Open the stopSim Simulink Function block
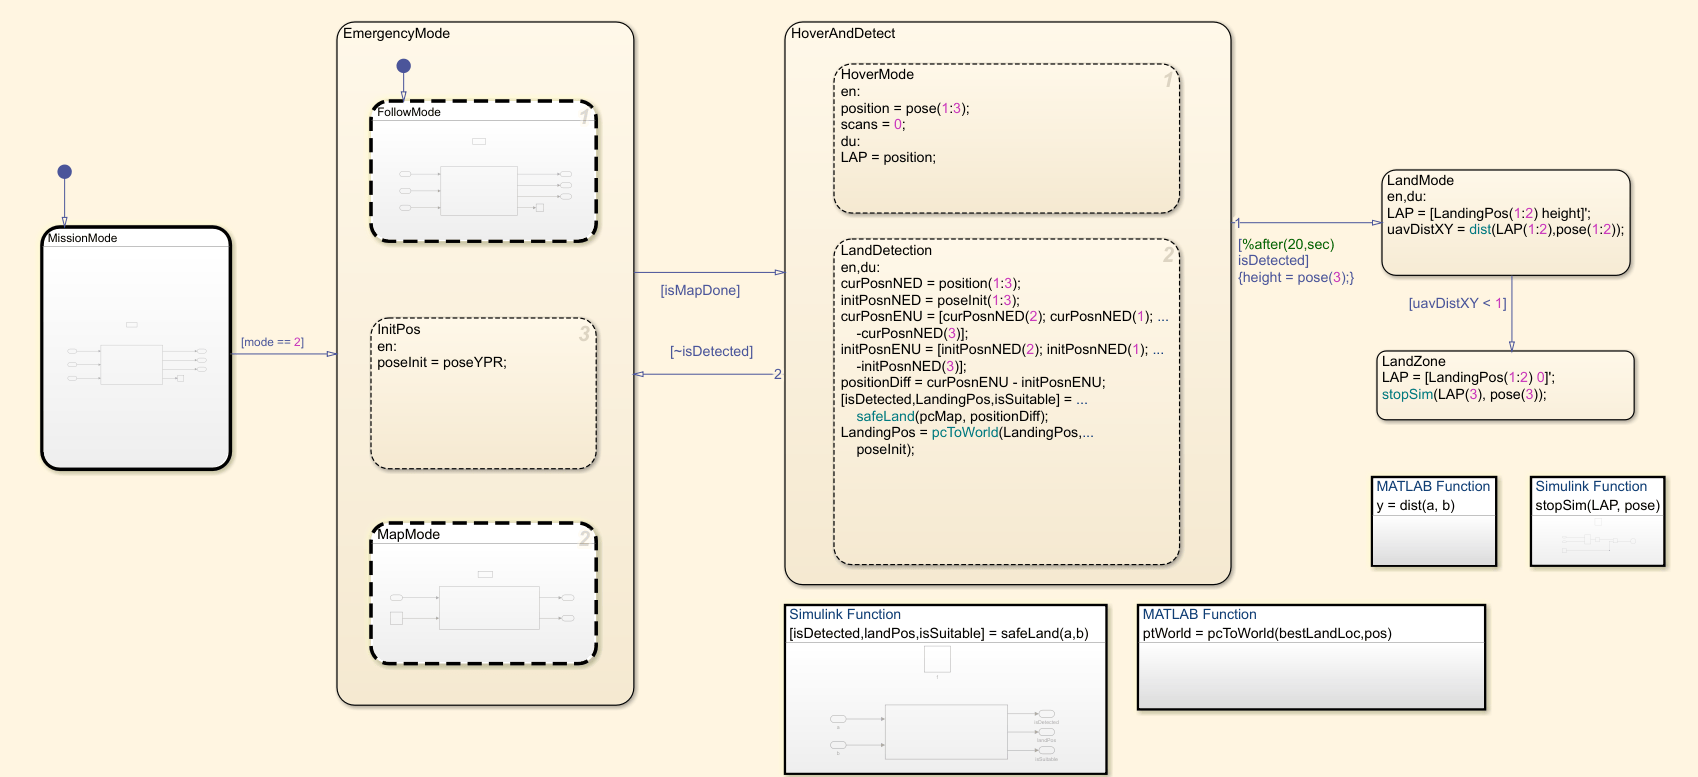This screenshot has height=777, width=1698. pyautogui.click(x=1598, y=521)
